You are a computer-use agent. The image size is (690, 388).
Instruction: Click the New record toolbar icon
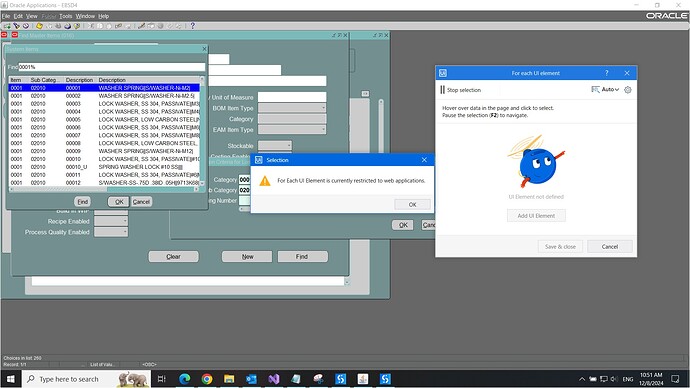[7, 26]
